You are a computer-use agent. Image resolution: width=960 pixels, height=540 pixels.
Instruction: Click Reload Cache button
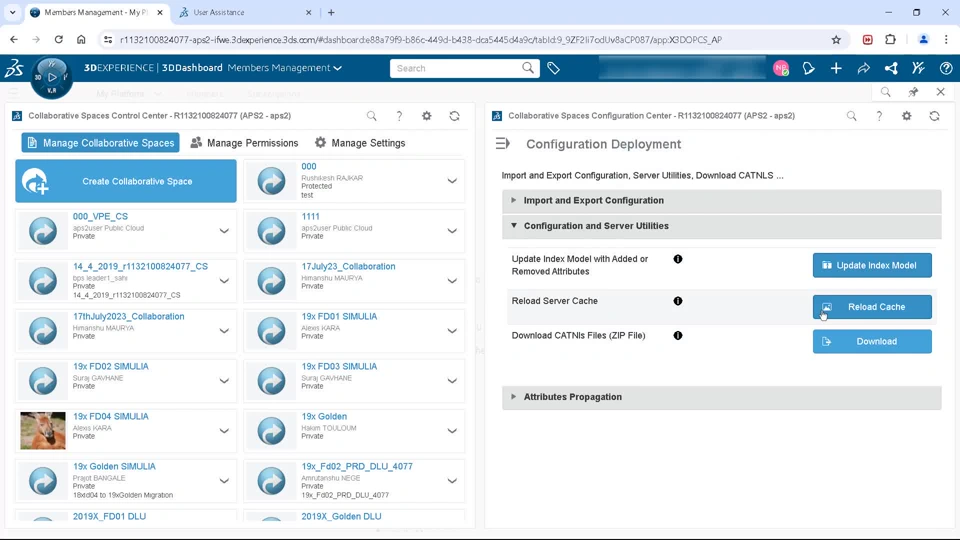(872, 307)
